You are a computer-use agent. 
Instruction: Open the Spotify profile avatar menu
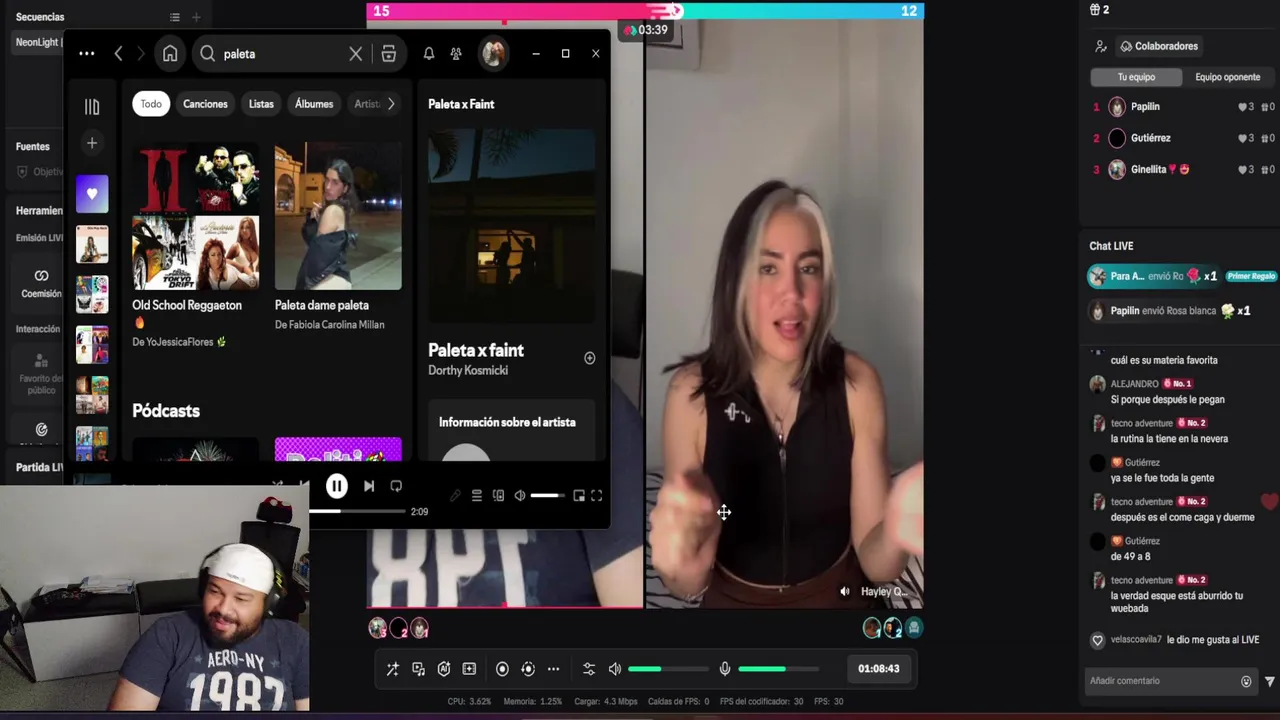click(x=493, y=54)
